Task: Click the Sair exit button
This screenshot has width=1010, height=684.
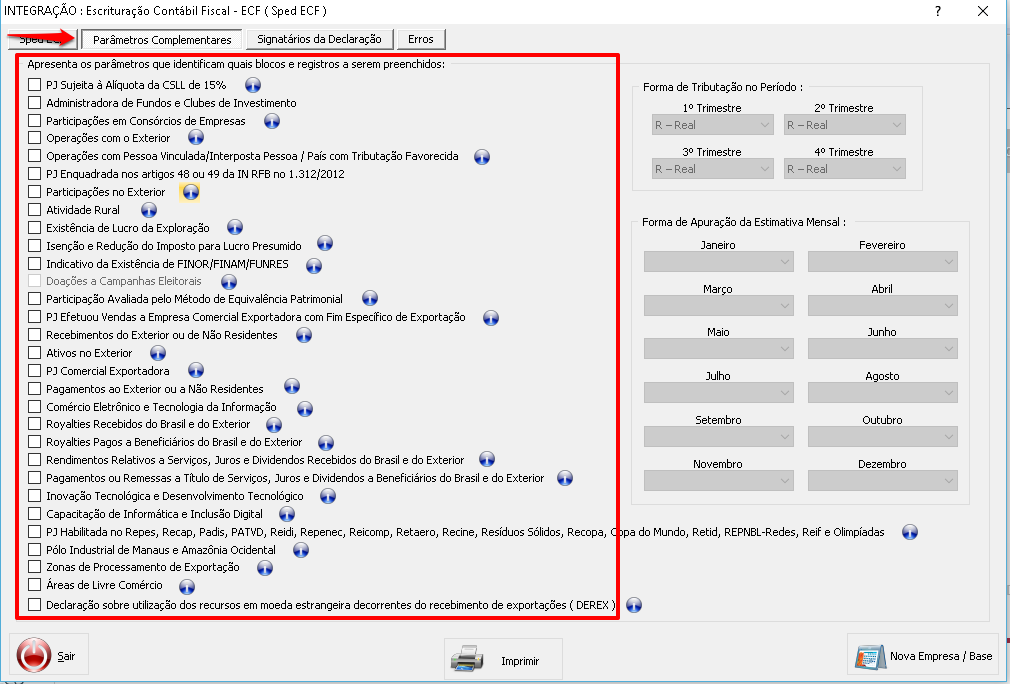Action: click(x=49, y=657)
